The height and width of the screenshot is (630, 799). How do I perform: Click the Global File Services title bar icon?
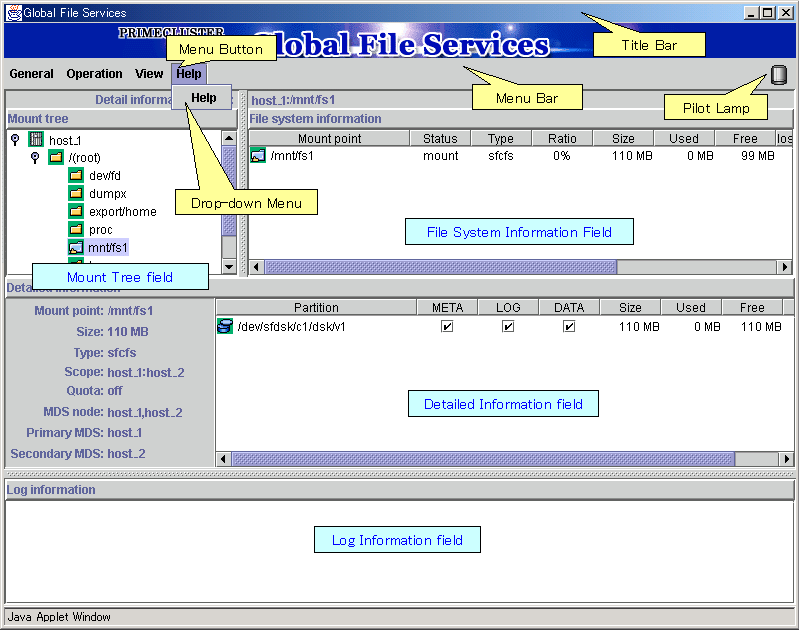tap(14, 13)
